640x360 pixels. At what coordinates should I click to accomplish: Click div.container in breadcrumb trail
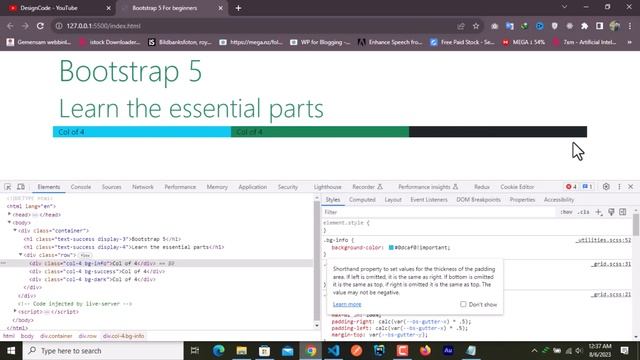pyautogui.click(x=56, y=336)
